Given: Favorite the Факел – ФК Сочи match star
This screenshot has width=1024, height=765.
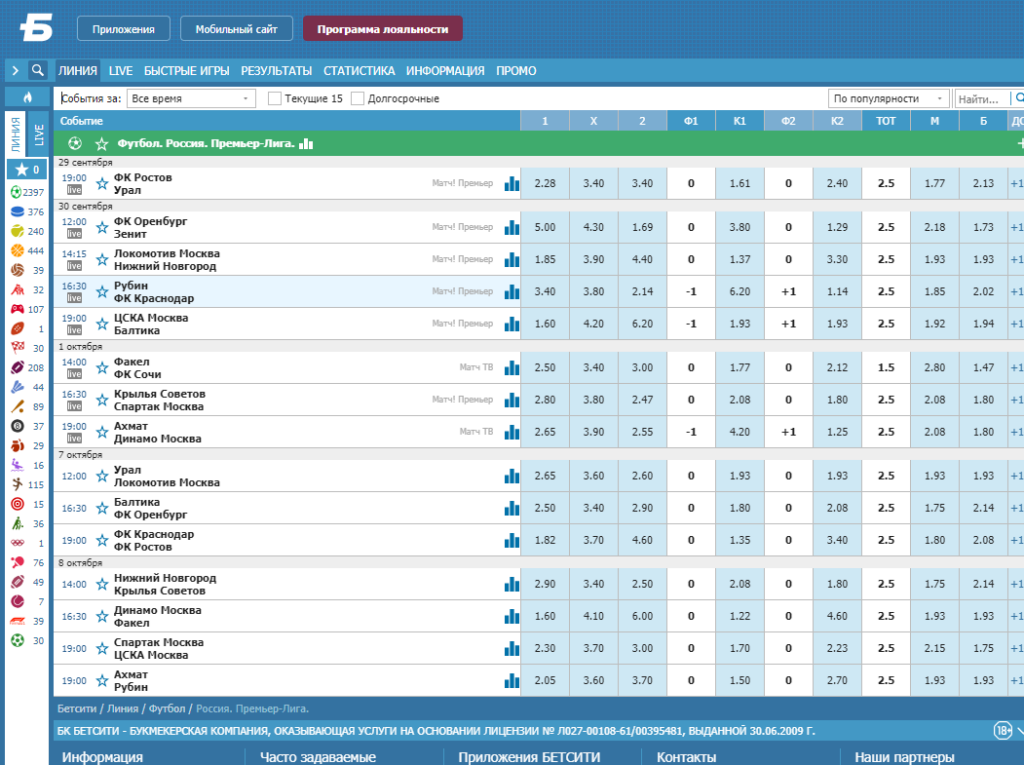Looking at the screenshot, I should click(x=102, y=368).
